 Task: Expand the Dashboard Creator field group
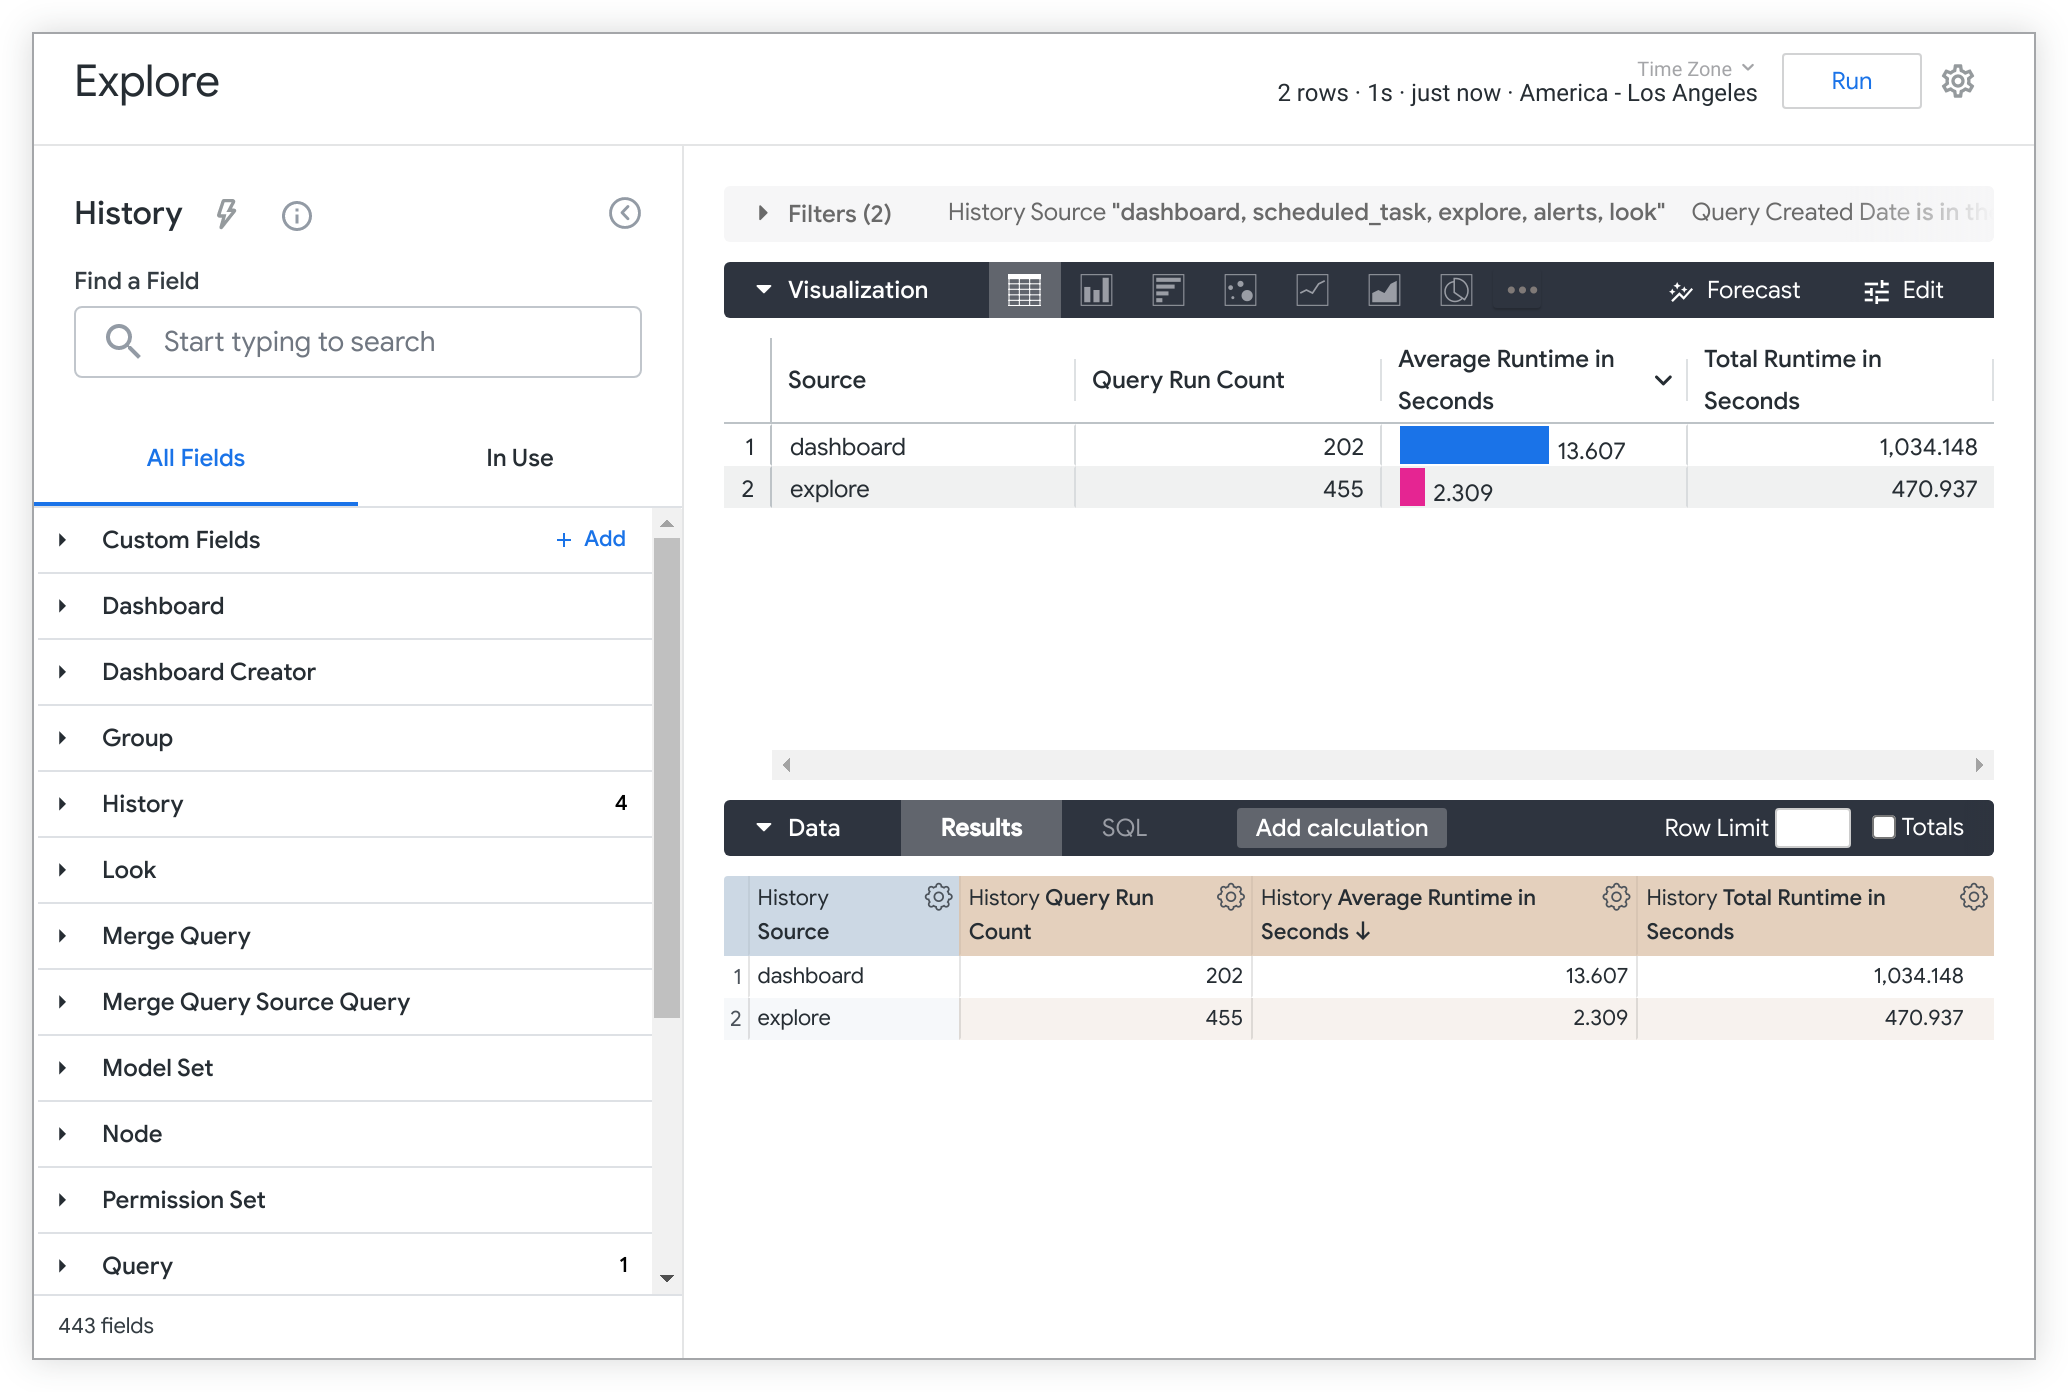pyautogui.click(x=208, y=672)
